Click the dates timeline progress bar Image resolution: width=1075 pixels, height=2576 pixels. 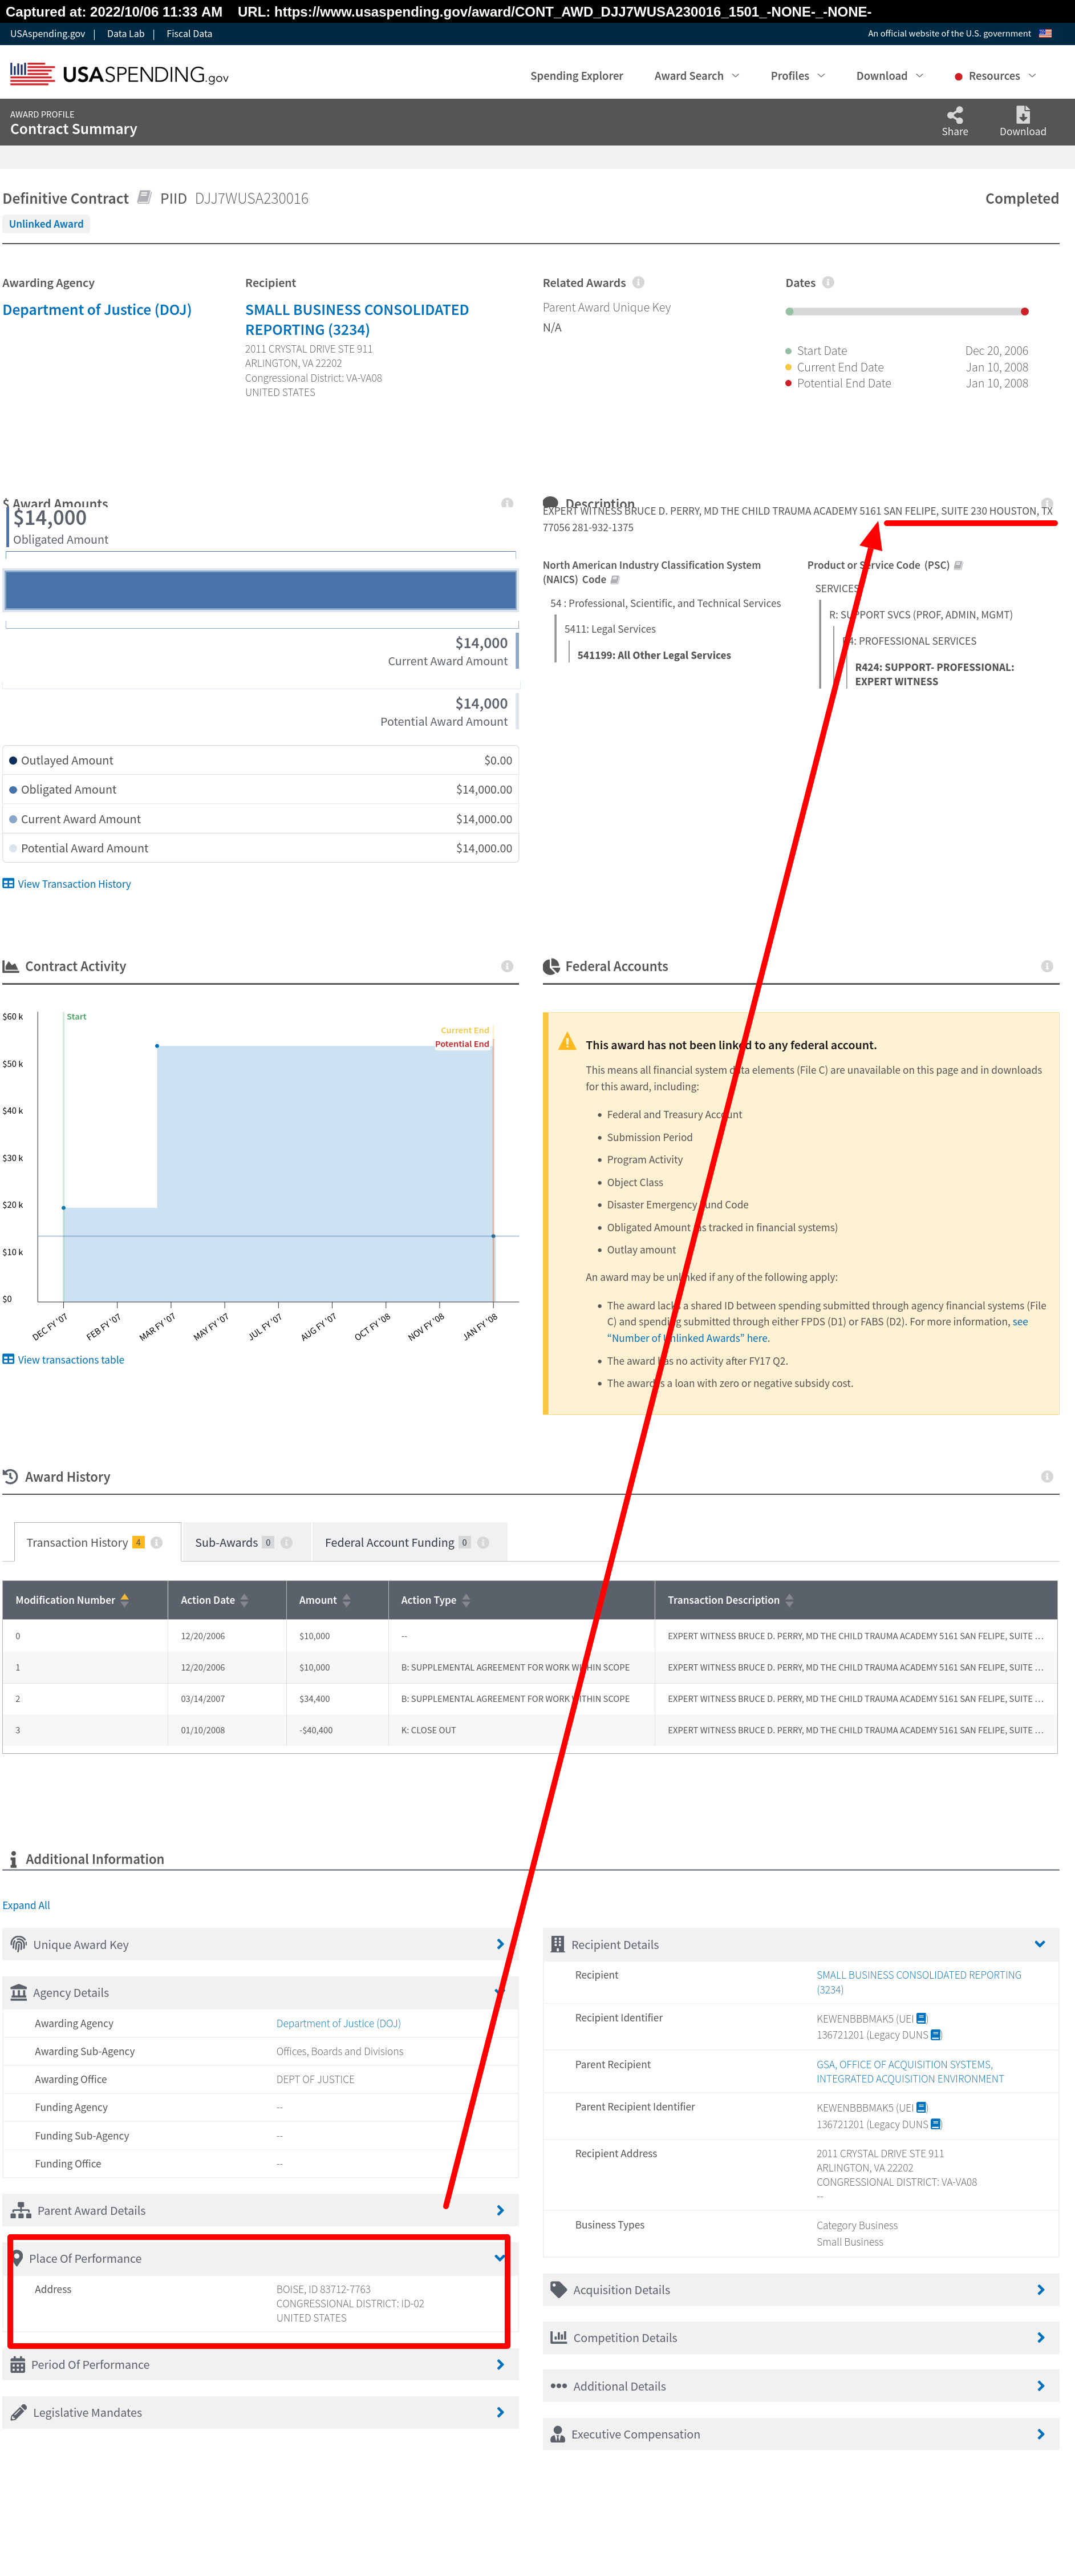pos(907,312)
